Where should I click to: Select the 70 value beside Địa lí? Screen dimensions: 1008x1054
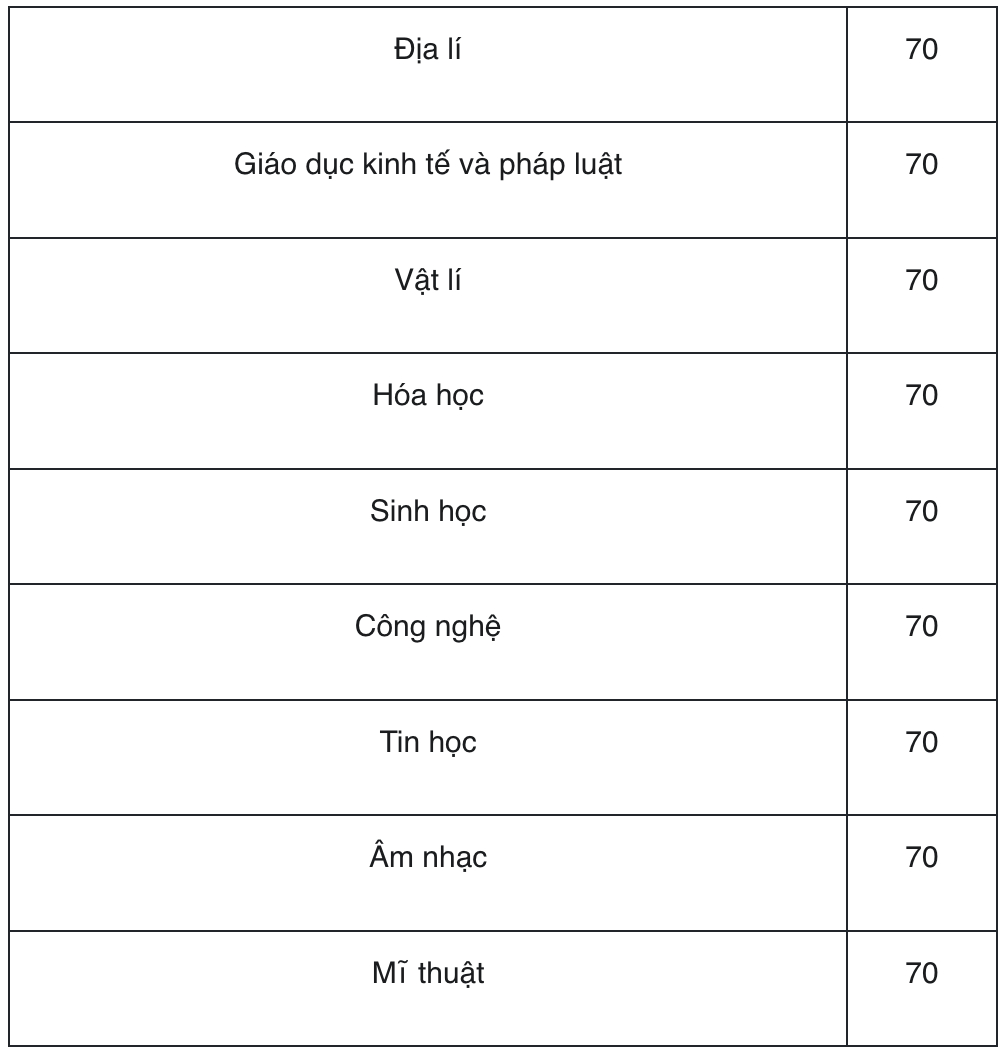tap(921, 50)
